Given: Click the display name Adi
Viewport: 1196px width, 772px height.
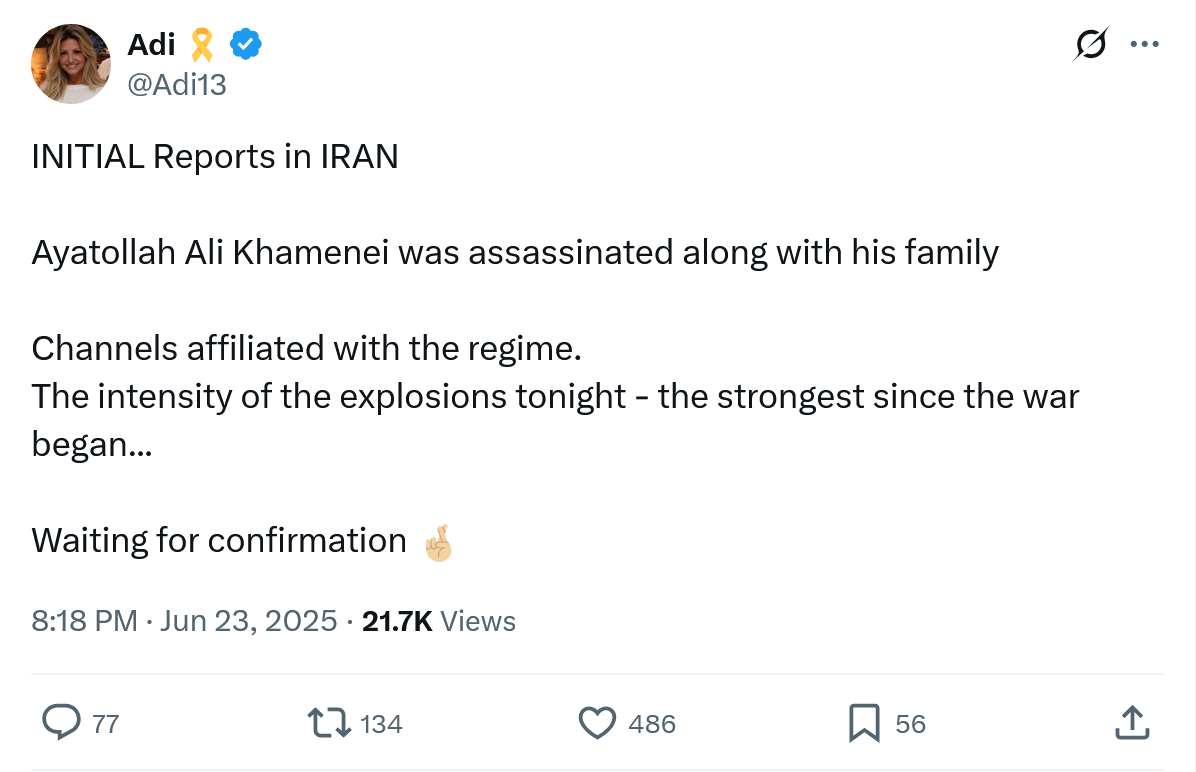Looking at the screenshot, I should (x=151, y=44).
